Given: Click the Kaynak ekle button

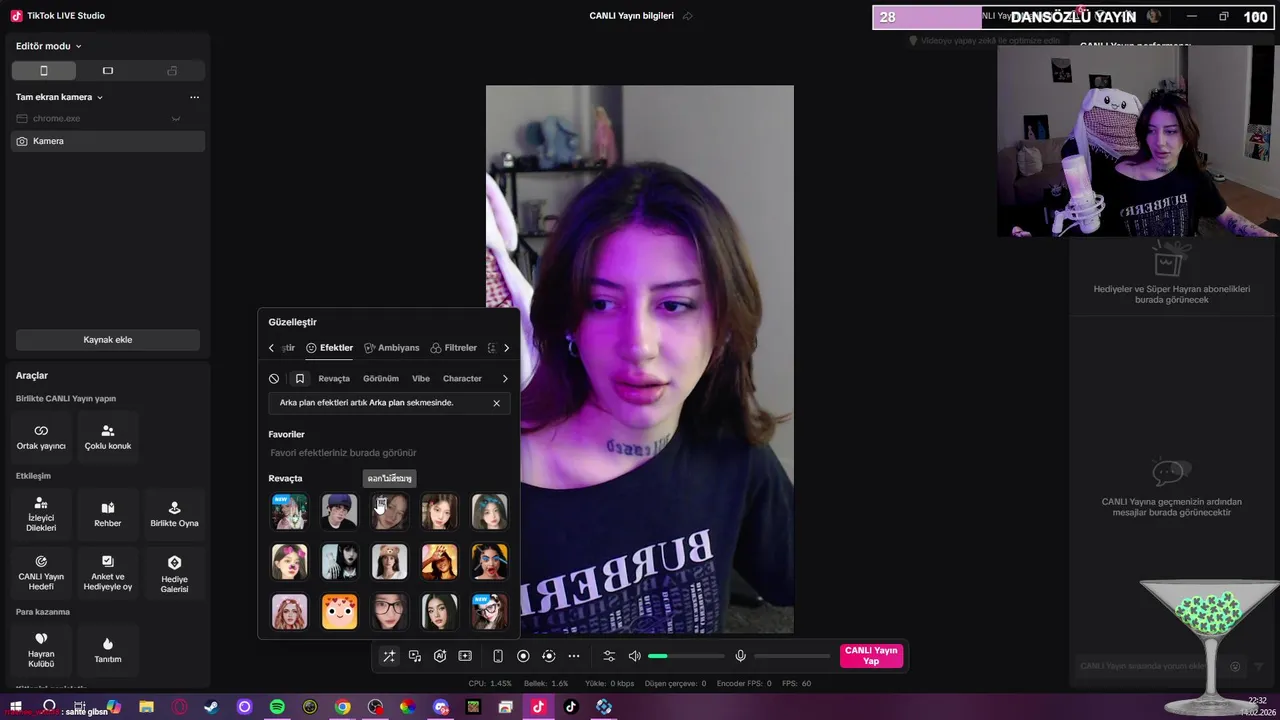Looking at the screenshot, I should tap(108, 340).
